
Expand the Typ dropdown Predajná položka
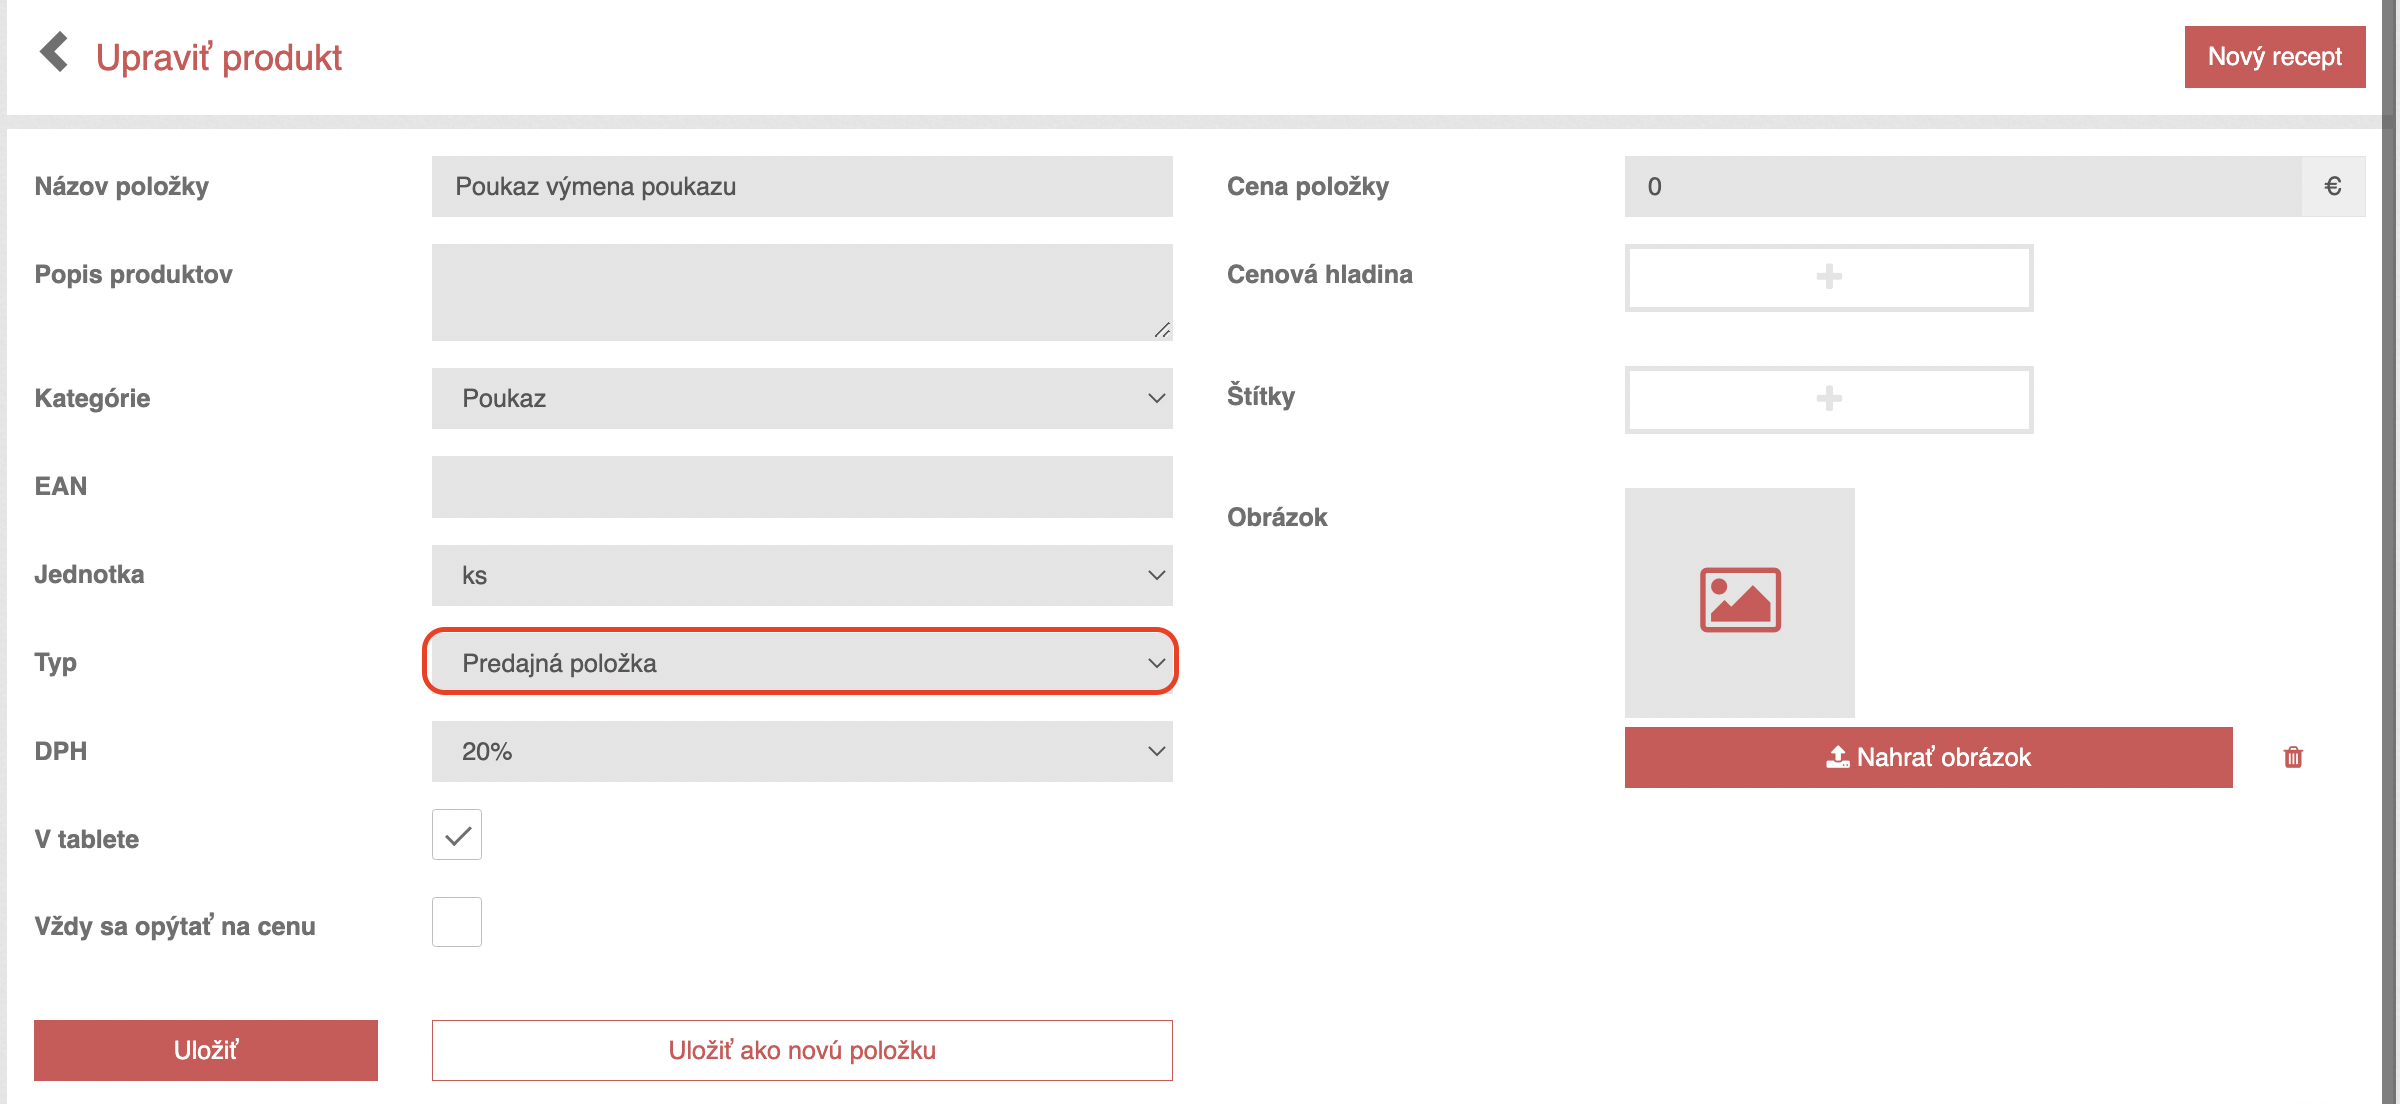[x=802, y=662]
